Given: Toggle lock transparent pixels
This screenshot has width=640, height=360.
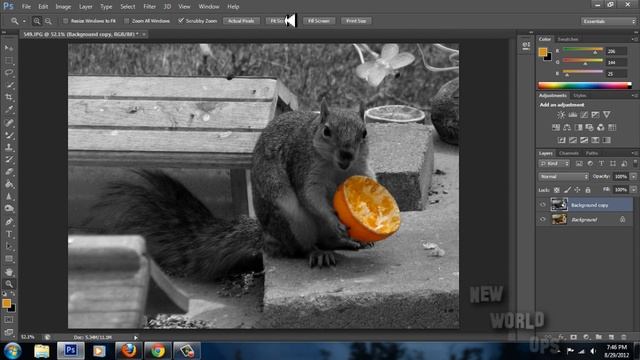Looking at the screenshot, I should click(x=557, y=190).
